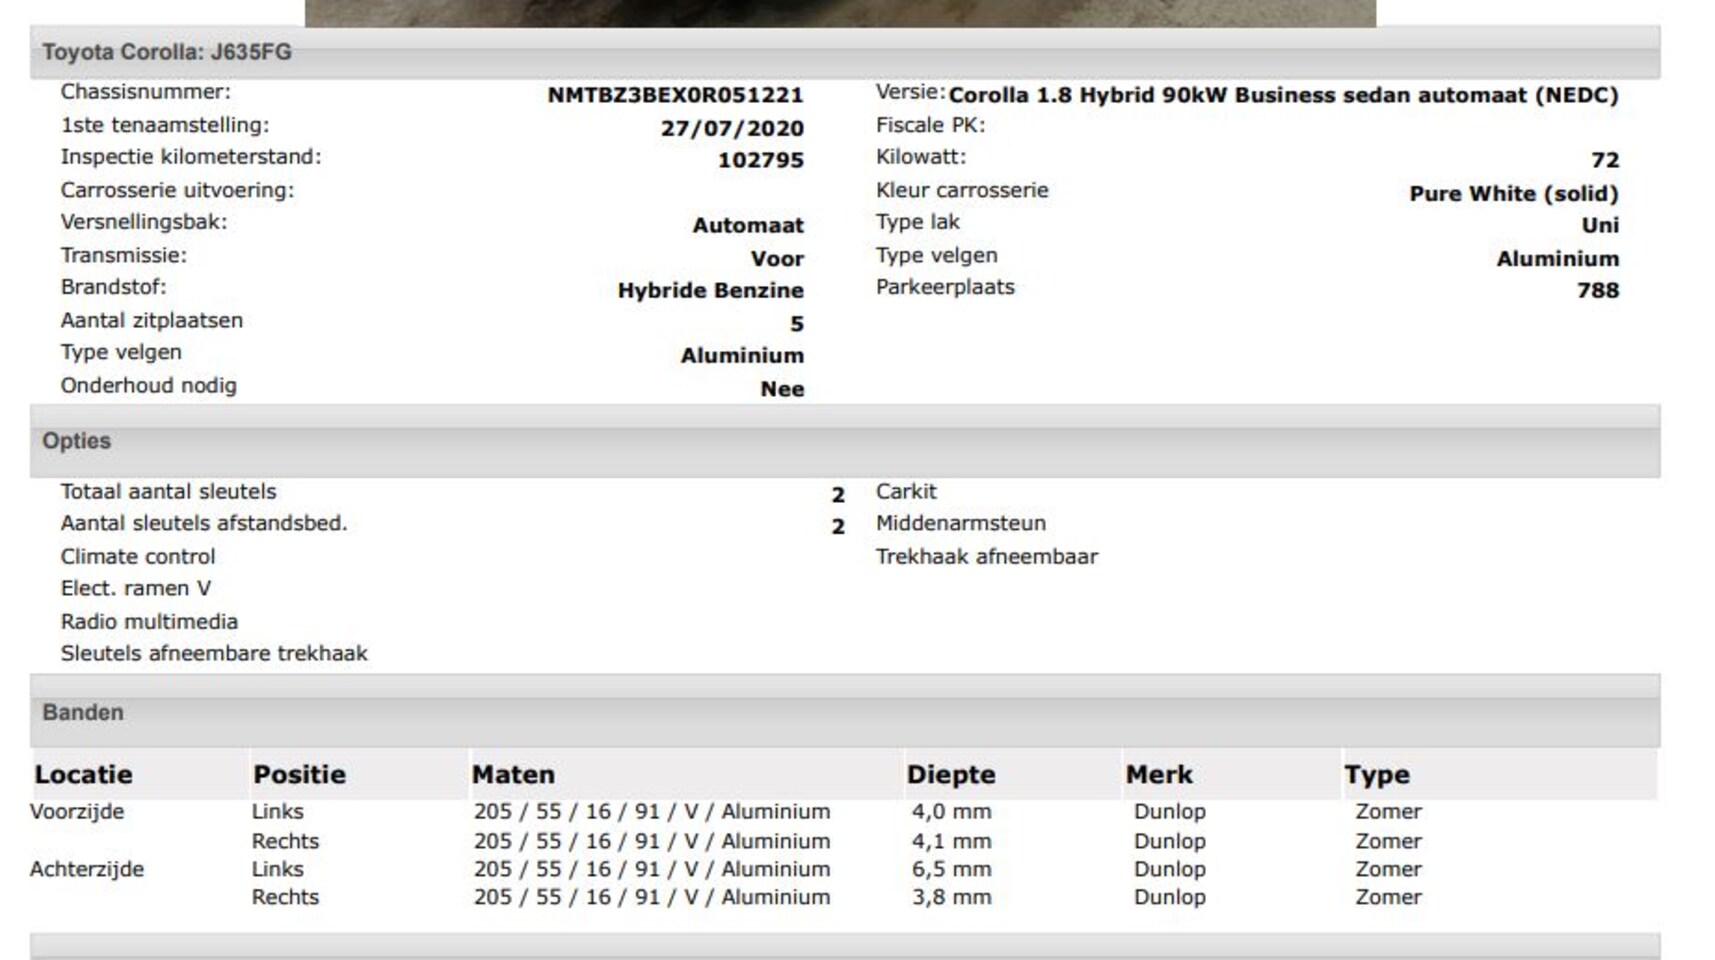This screenshot has height=960, width=1715.
Task: Select chassis number NMTBZ3BEX0R051221
Action: (x=675, y=95)
